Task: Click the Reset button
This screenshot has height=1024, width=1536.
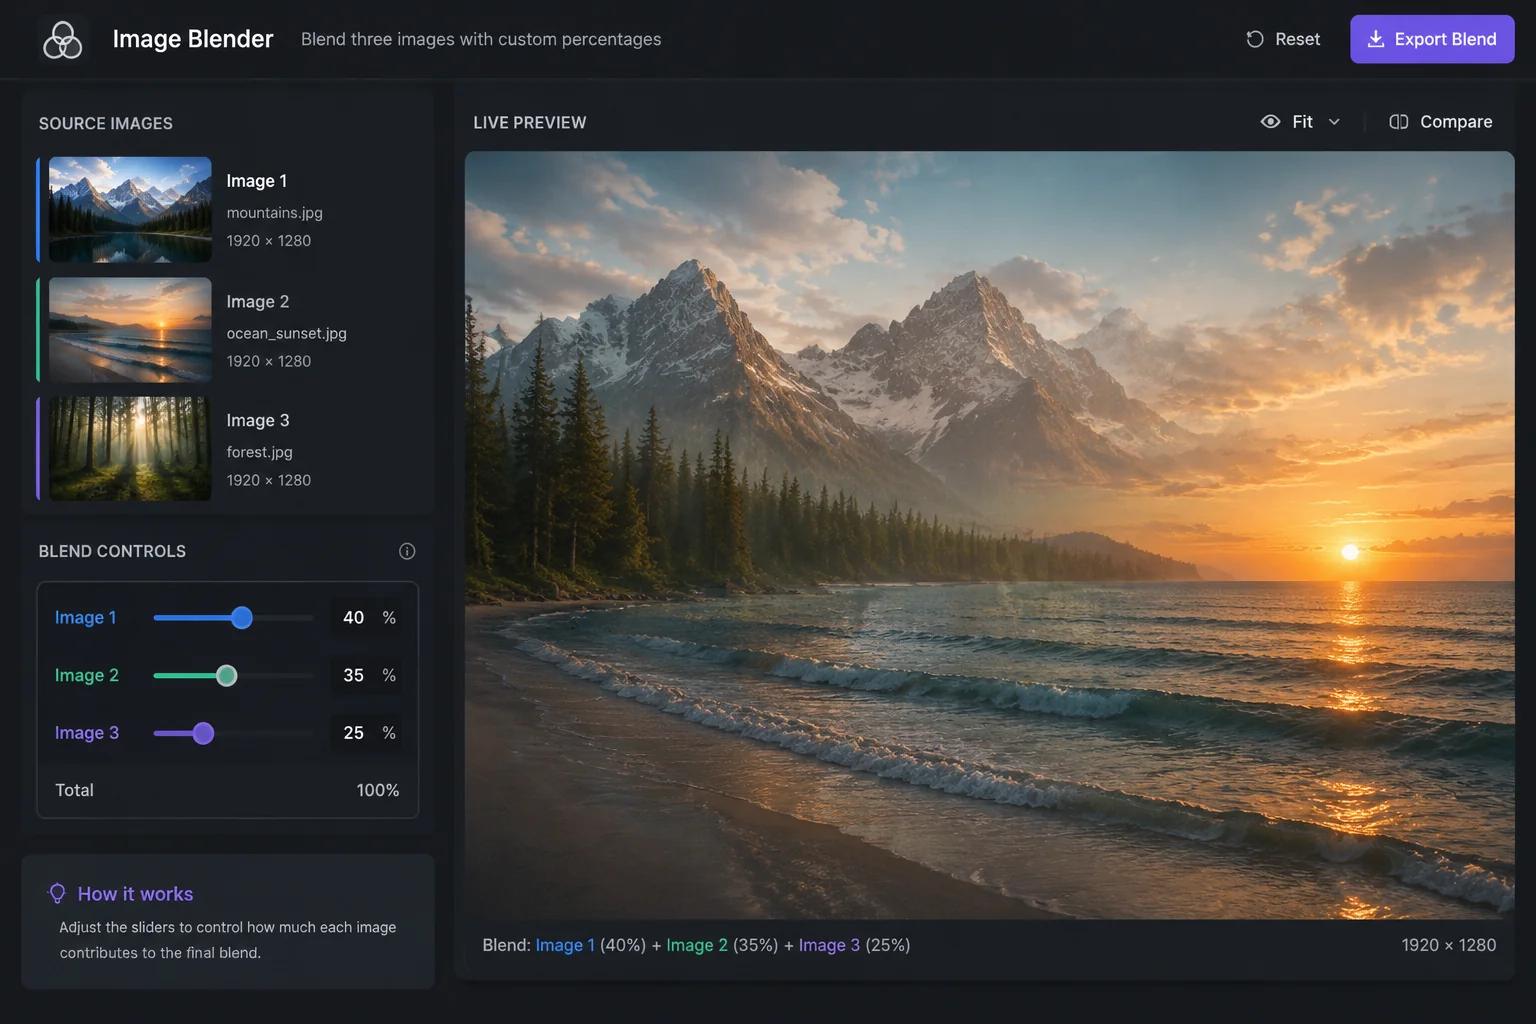Action: point(1283,39)
